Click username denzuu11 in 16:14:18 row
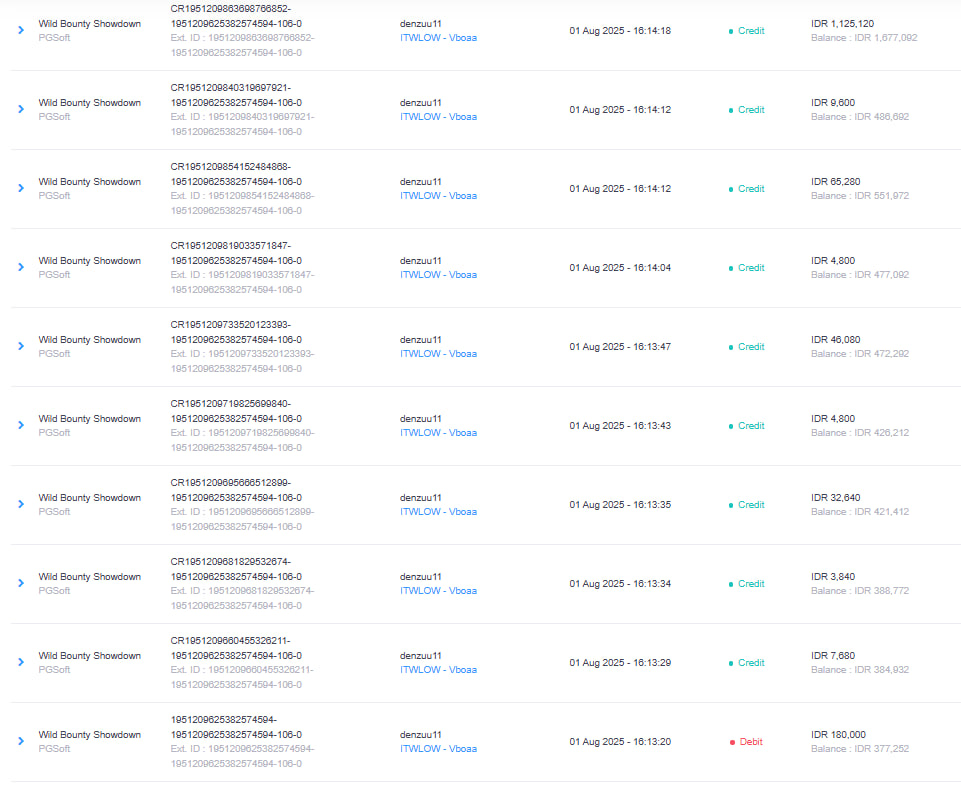The height and width of the screenshot is (788, 961). pyautogui.click(x=420, y=23)
